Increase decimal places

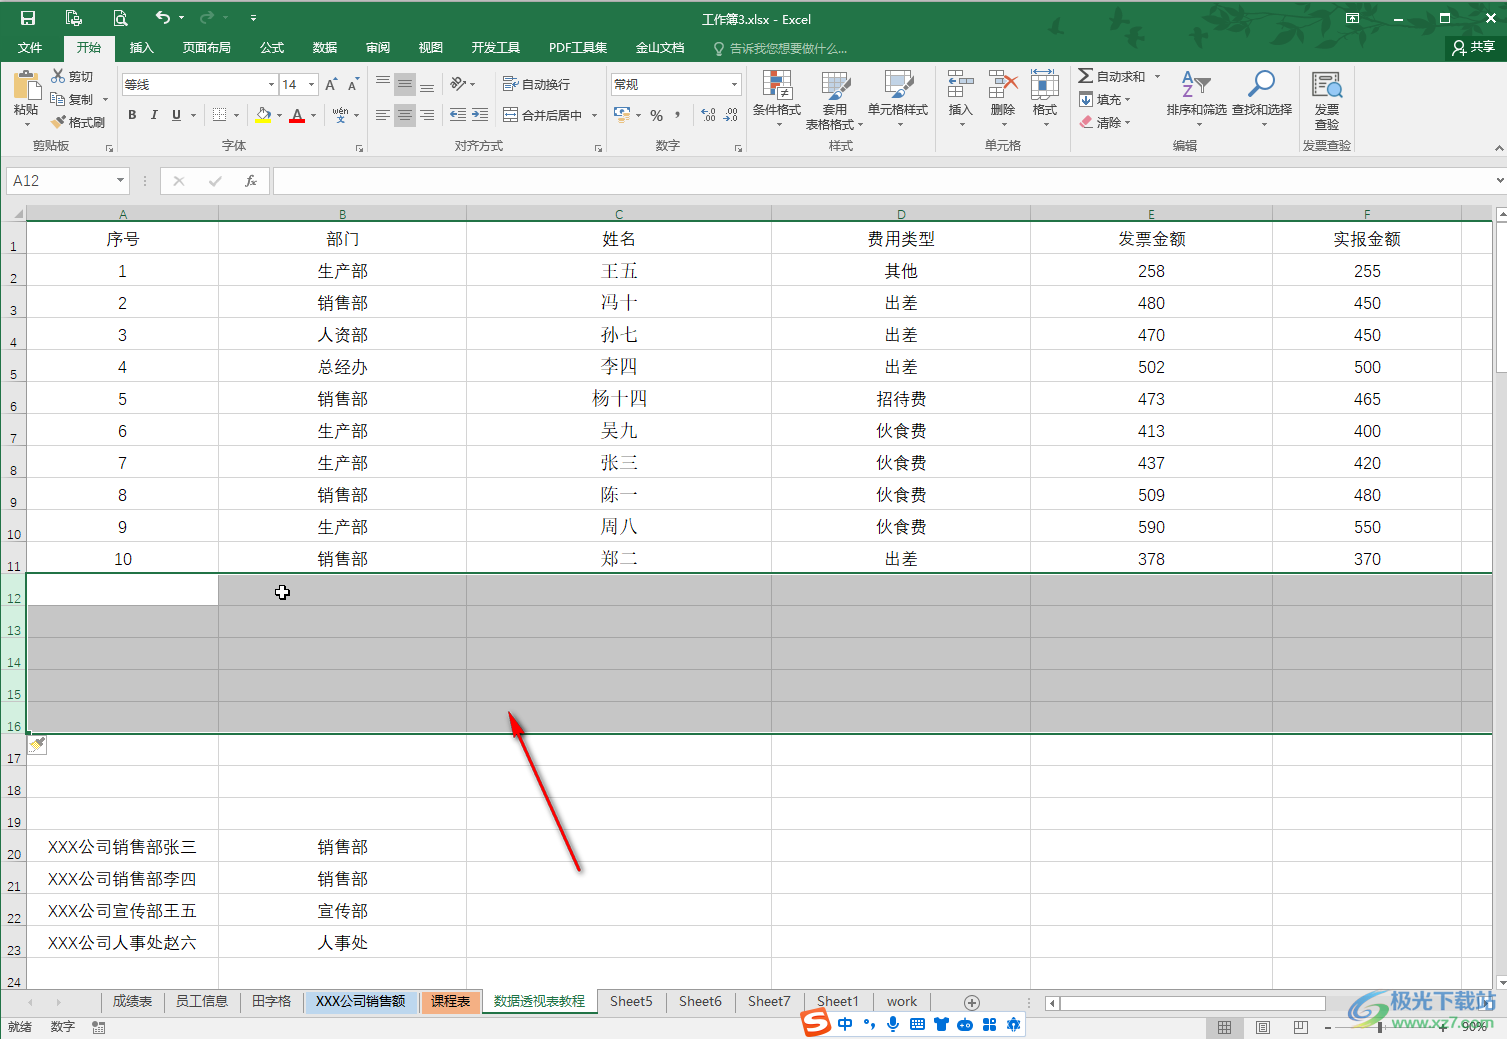pos(708,115)
